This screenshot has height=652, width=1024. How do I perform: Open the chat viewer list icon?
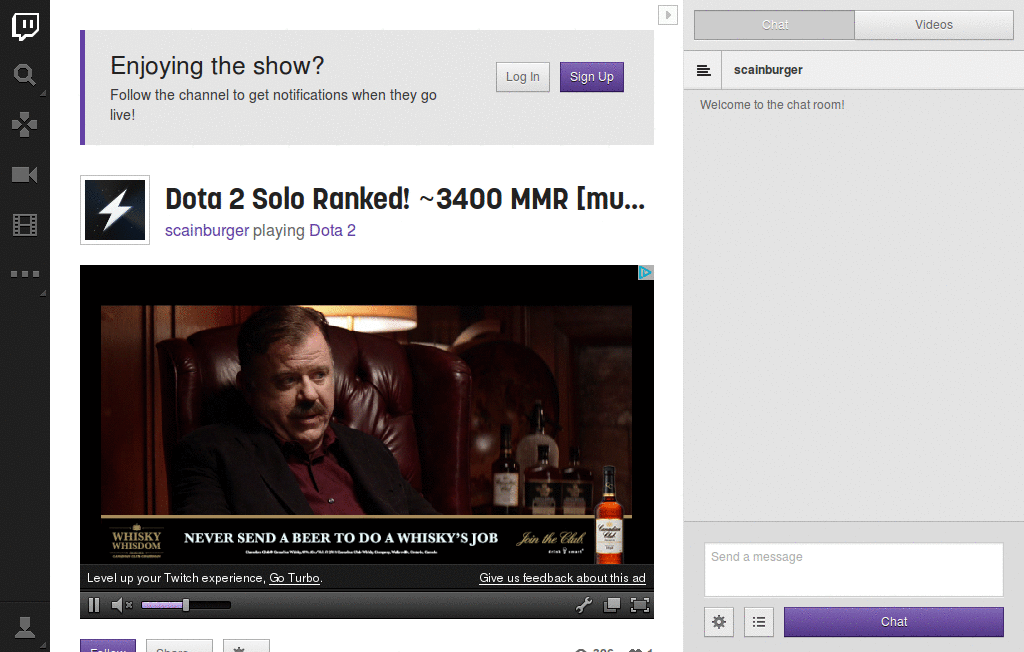759,622
